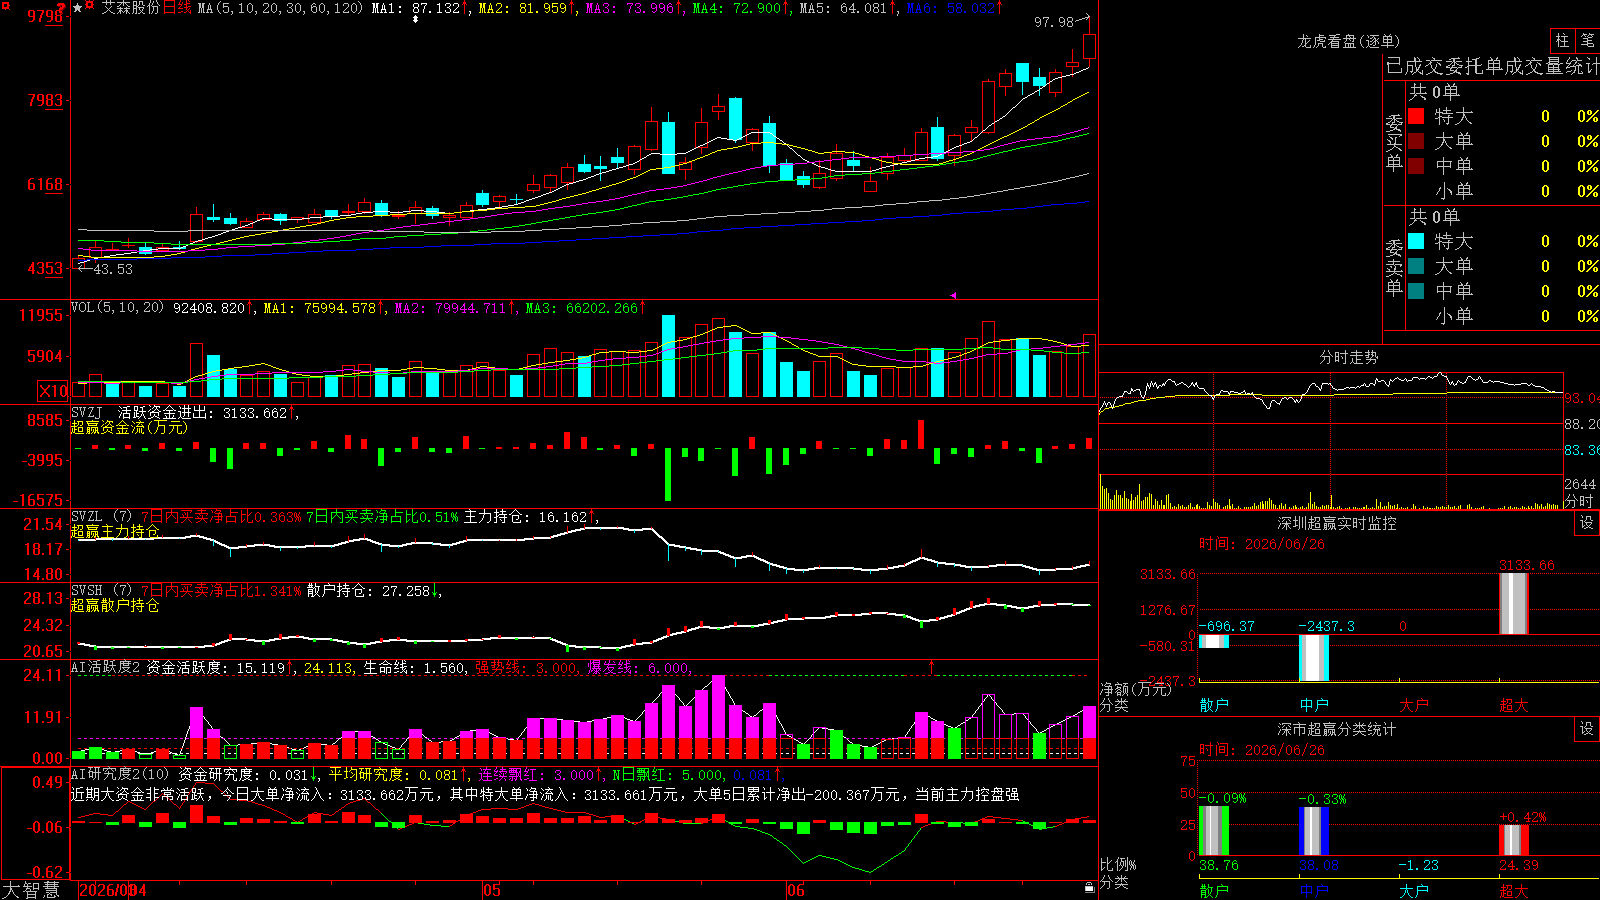Click the magenta marker arrow above the volume pane
The height and width of the screenshot is (900, 1600).
952,295
